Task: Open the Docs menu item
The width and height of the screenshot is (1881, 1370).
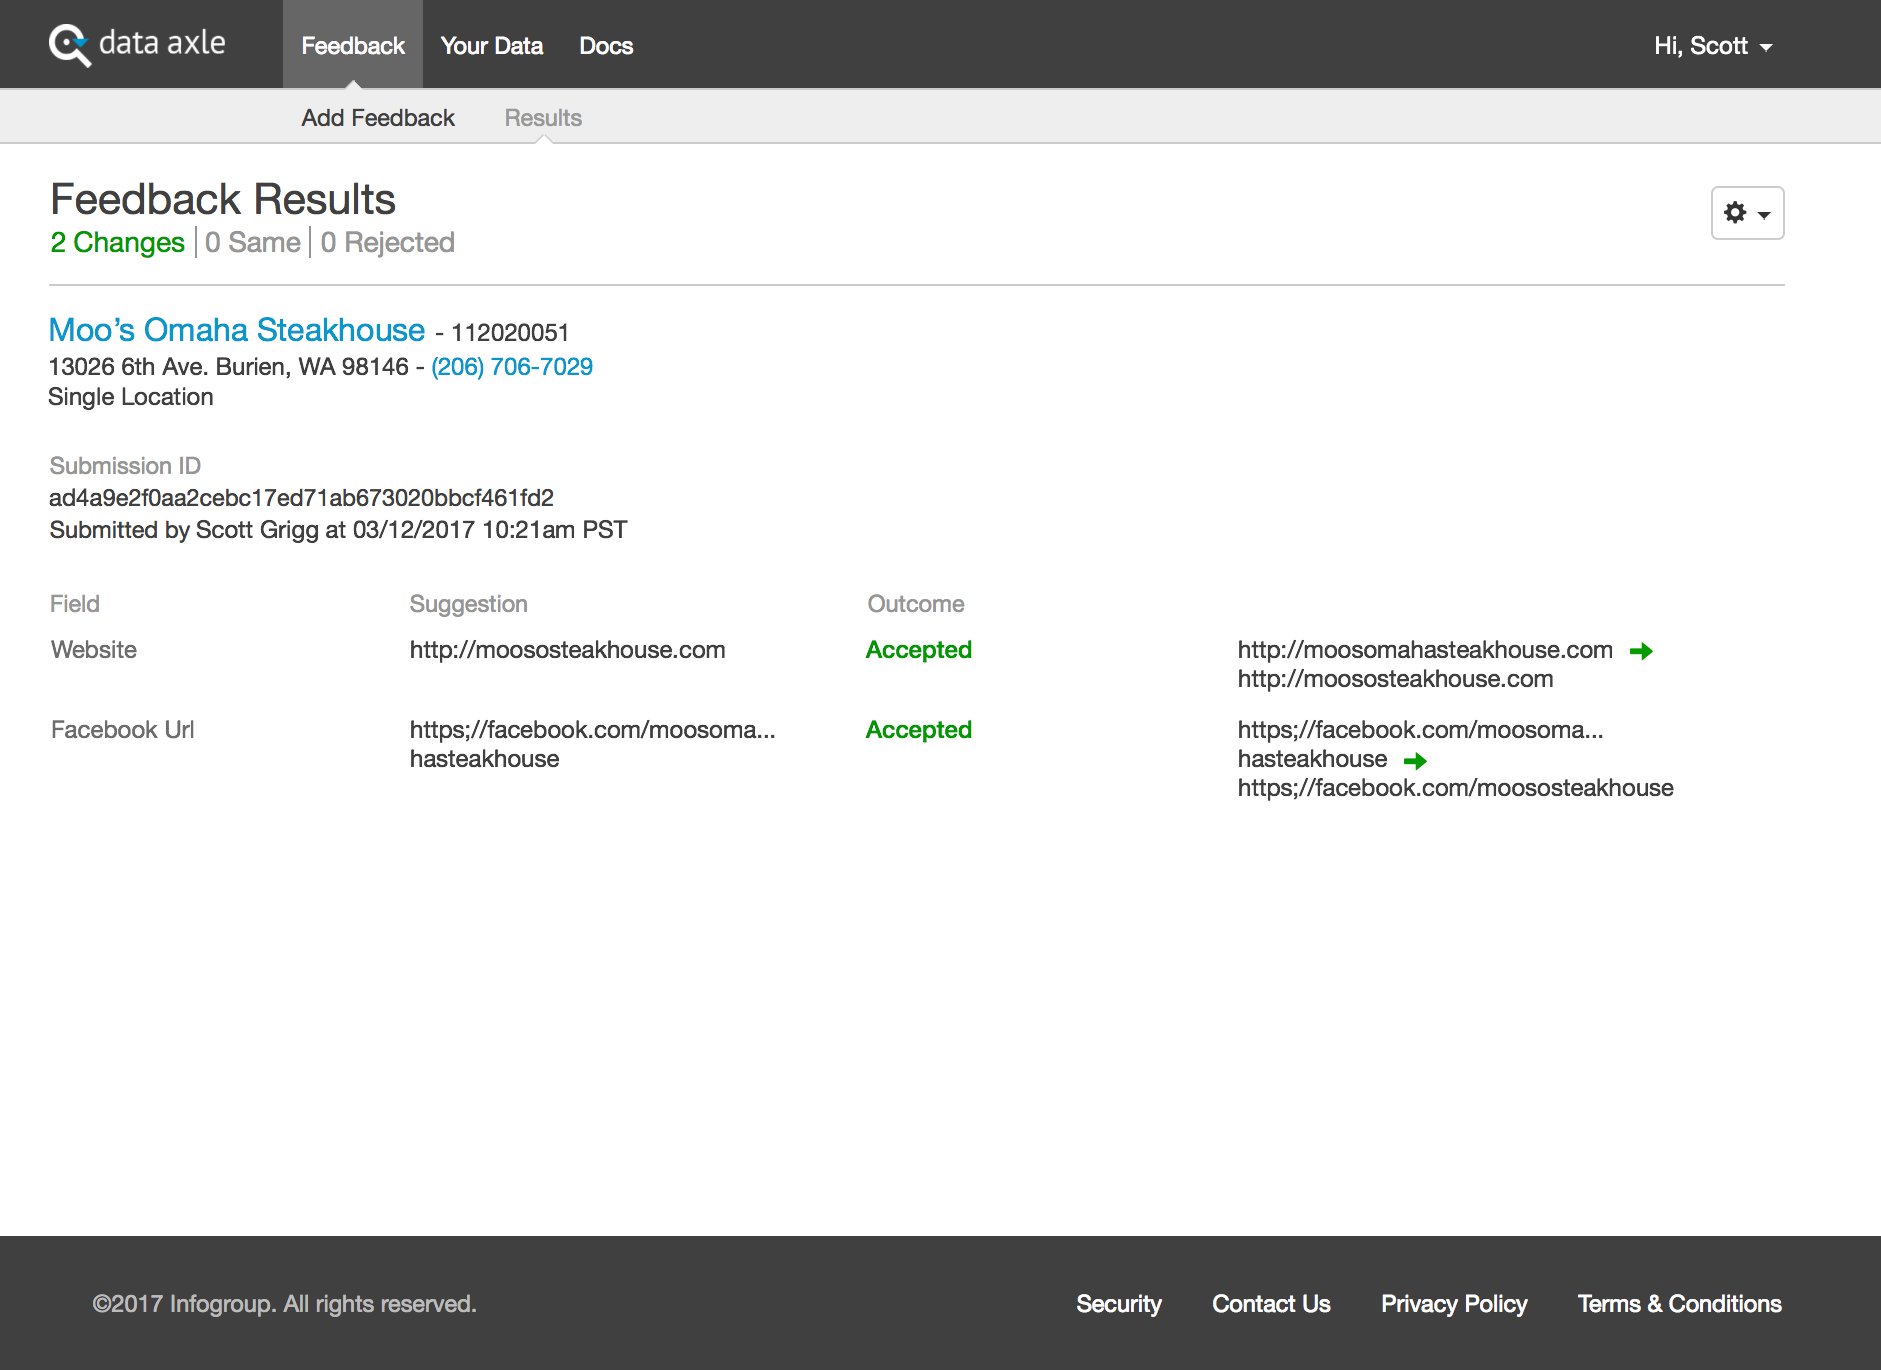Action: coord(606,46)
